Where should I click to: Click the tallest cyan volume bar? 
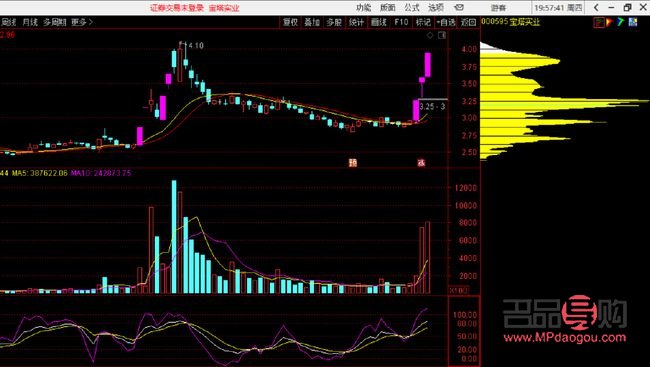click(x=174, y=237)
